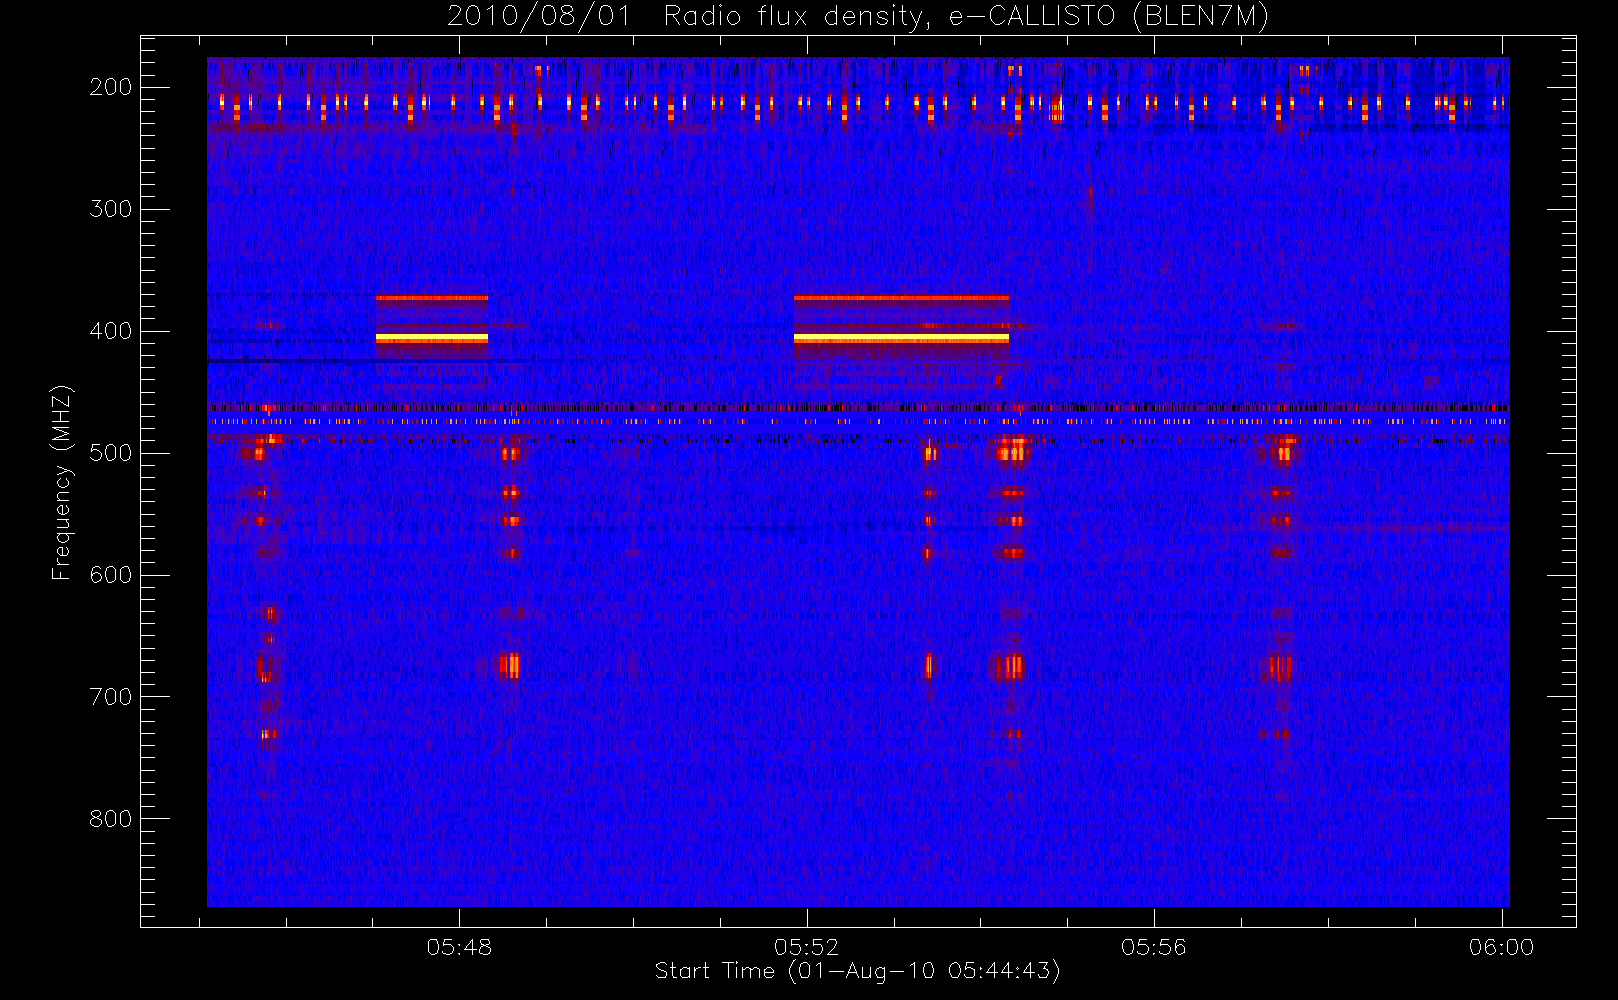Click the plot title 'Radio flux density, e-CALLISTO (BLEN7M)'
The image size is (1618, 1000).
coord(966,17)
